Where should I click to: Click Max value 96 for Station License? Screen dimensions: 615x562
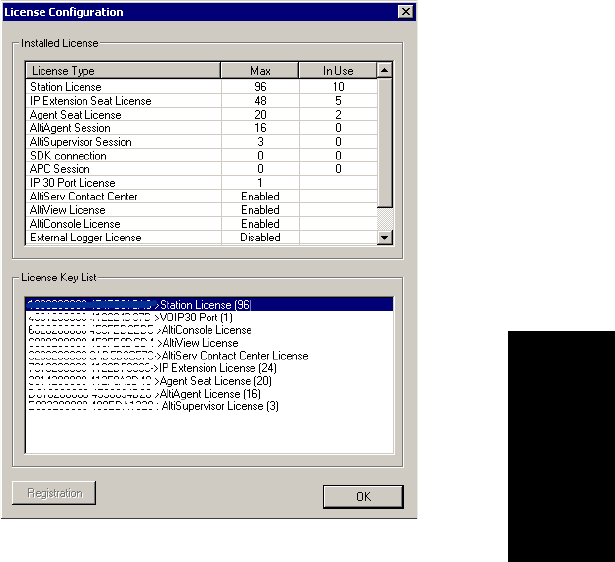260,87
